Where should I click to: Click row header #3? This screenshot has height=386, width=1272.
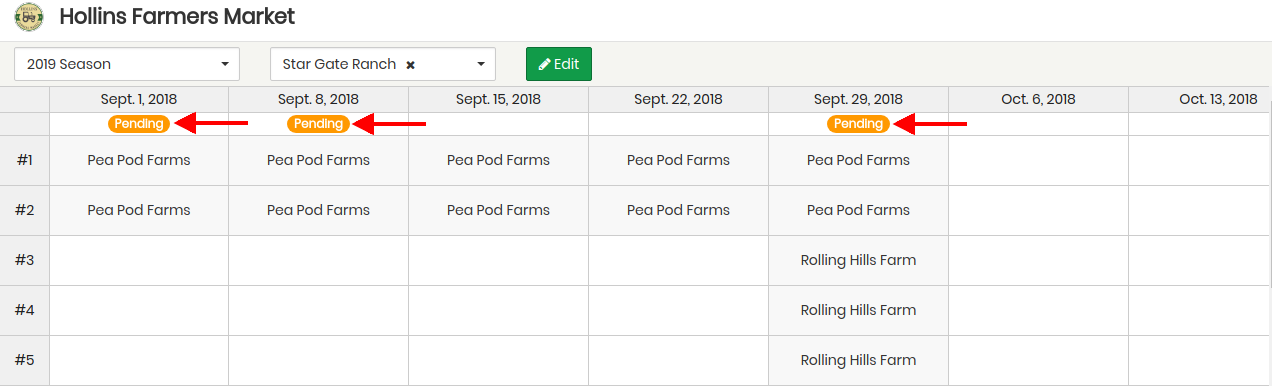pyautogui.click(x=25, y=260)
